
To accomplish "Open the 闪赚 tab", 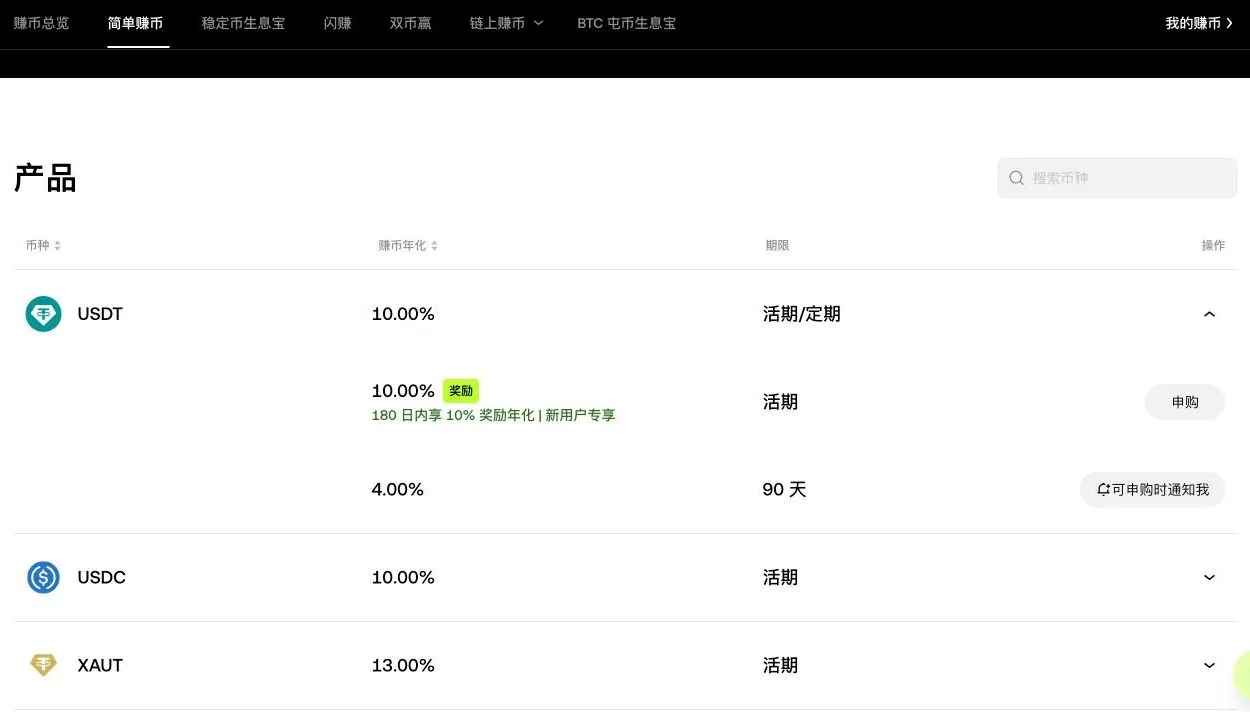I will [338, 23].
